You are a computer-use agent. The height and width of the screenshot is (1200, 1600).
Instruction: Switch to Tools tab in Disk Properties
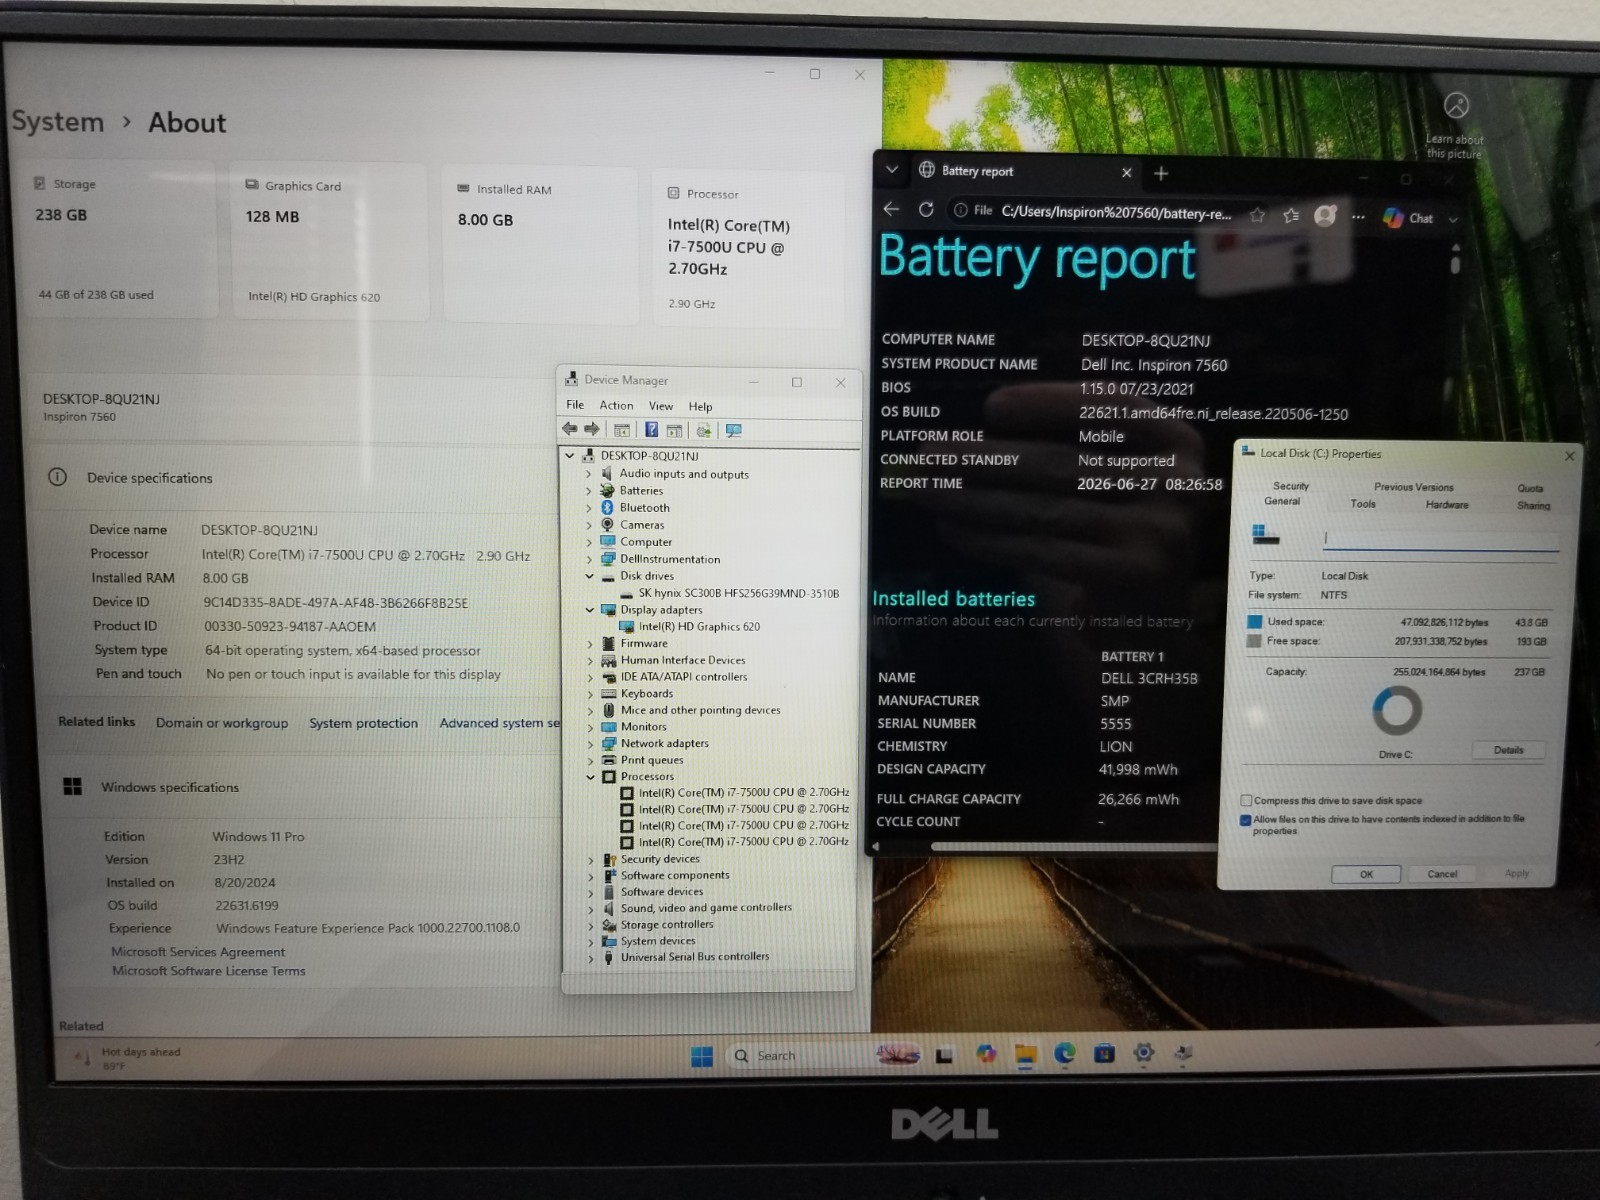click(x=1363, y=504)
